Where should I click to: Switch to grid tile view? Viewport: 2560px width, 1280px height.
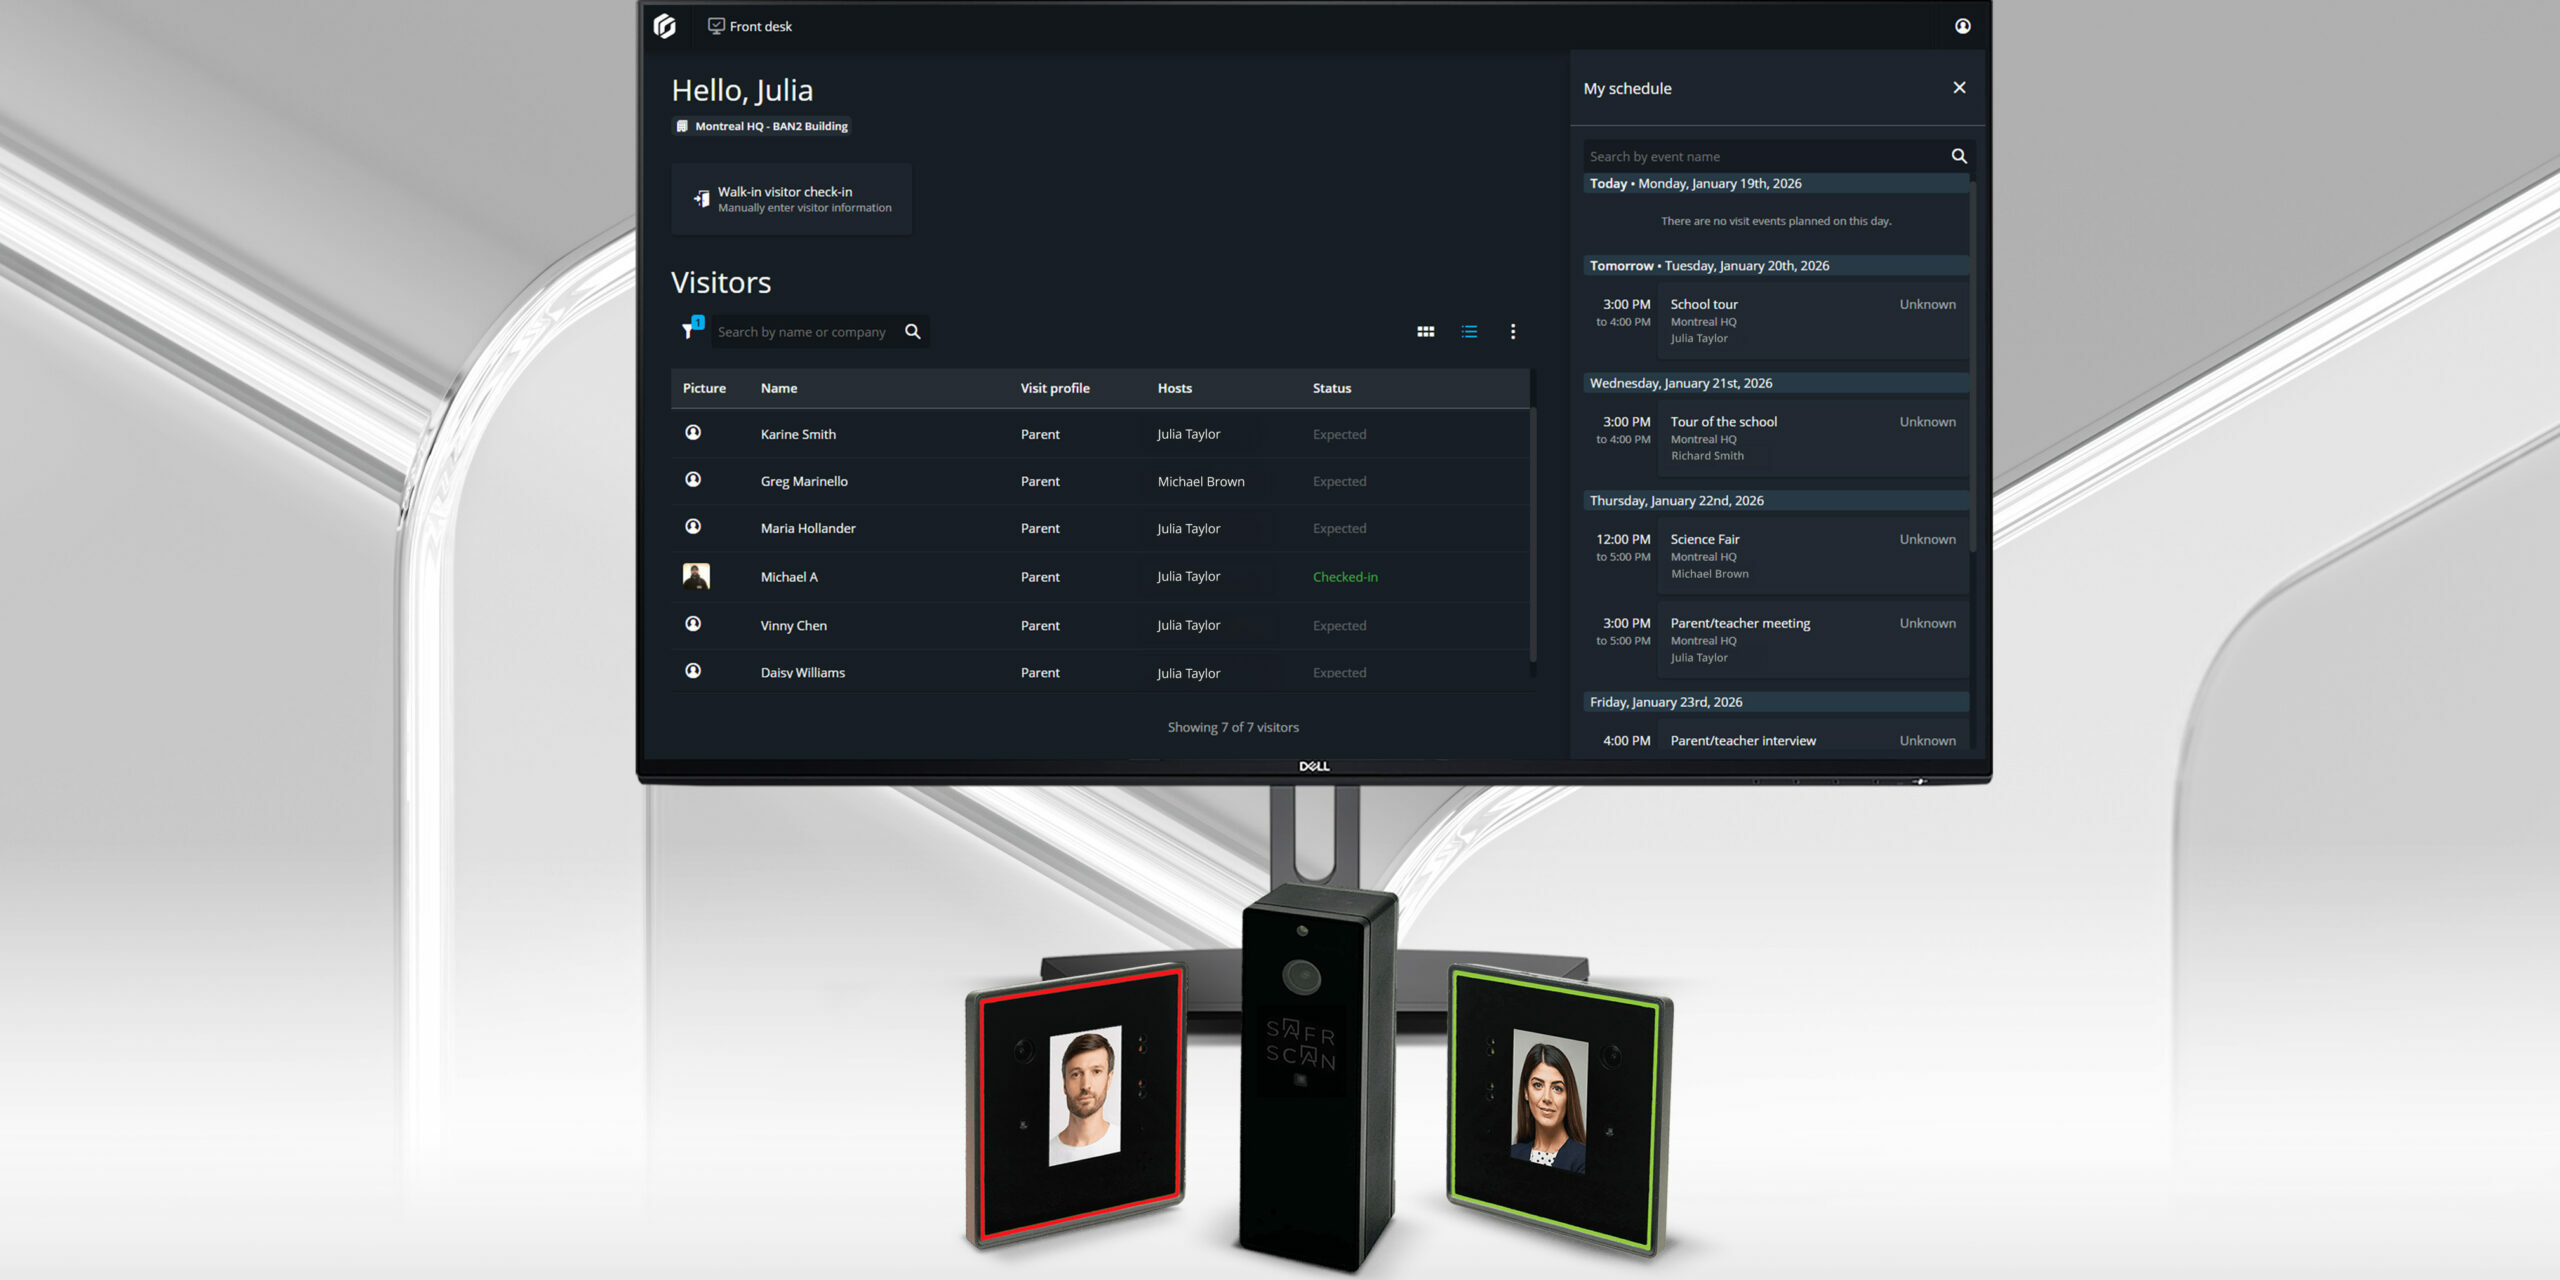coord(1425,331)
